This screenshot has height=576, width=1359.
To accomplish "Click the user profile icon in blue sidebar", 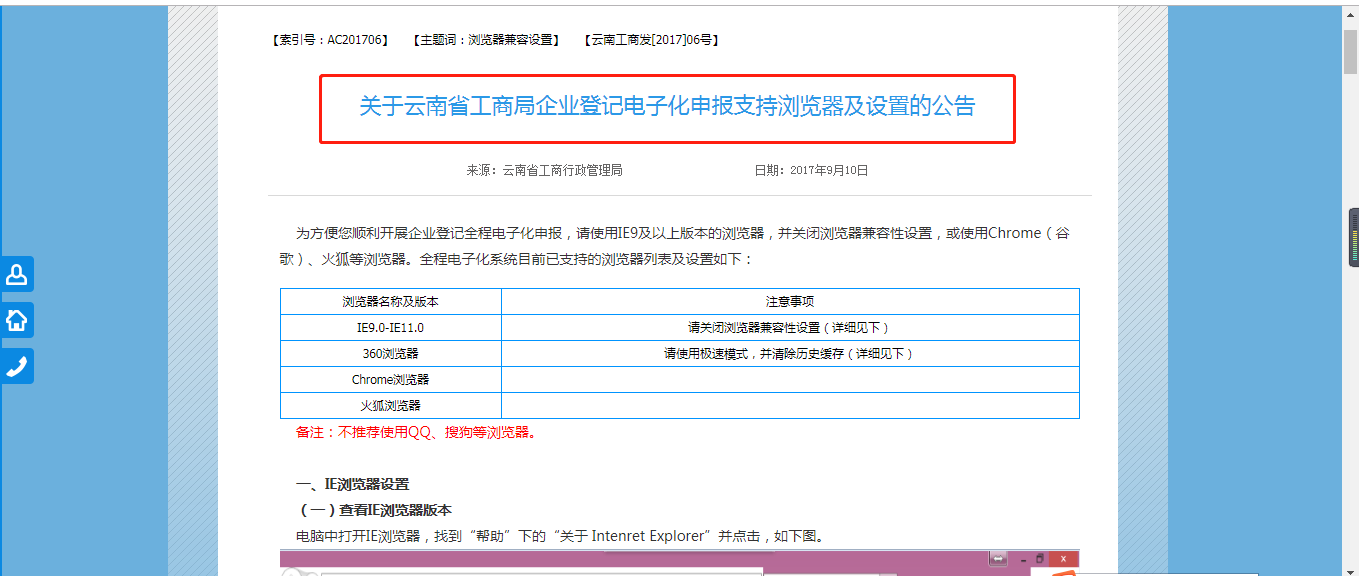I will click(x=17, y=273).
